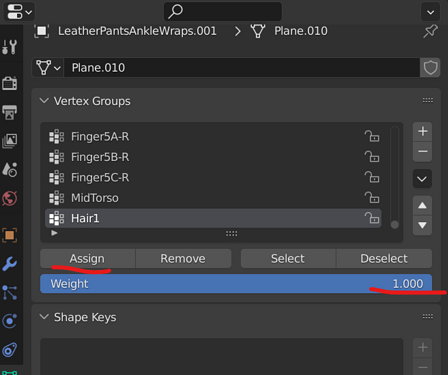Collapse the Shape Keys panel
This screenshot has width=448, height=375.
tap(44, 317)
